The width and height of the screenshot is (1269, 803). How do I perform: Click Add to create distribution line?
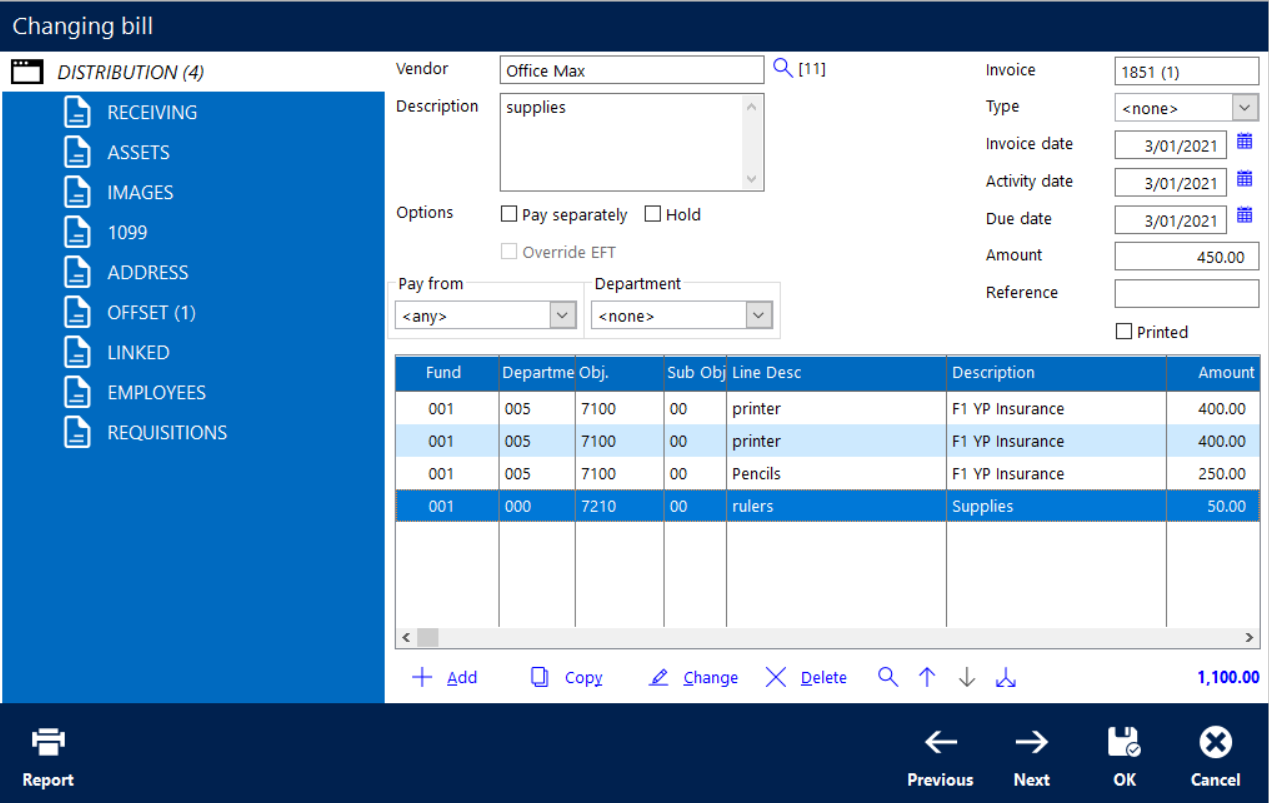[x=445, y=678]
